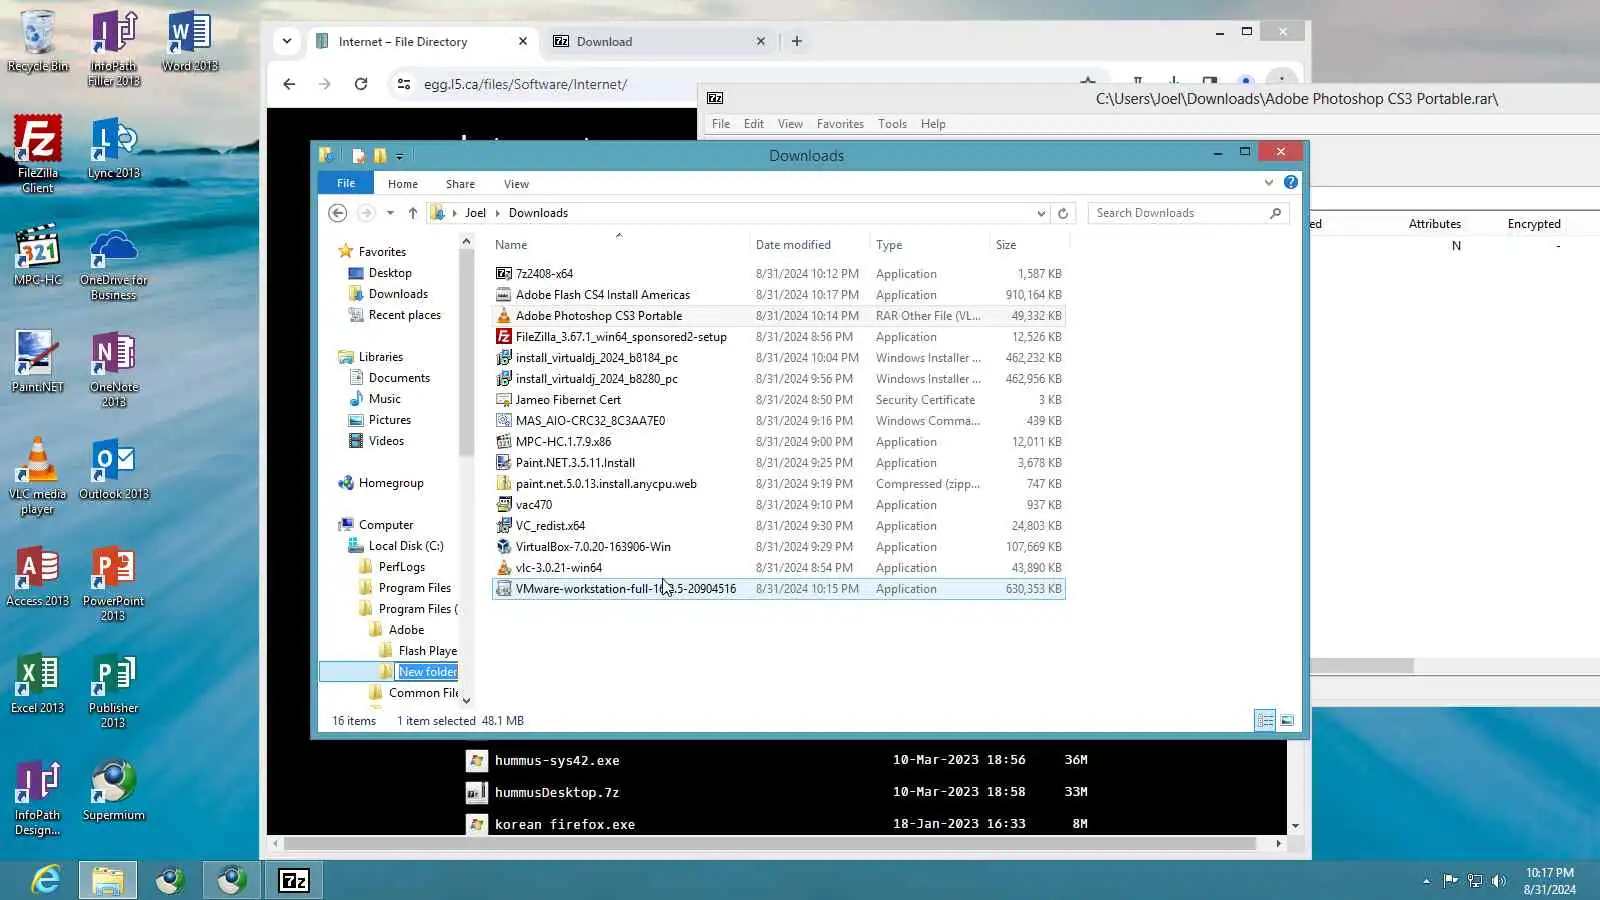Open the Tools menu in 7-Zip
Screen dimensions: 1600x900
(892, 124)
